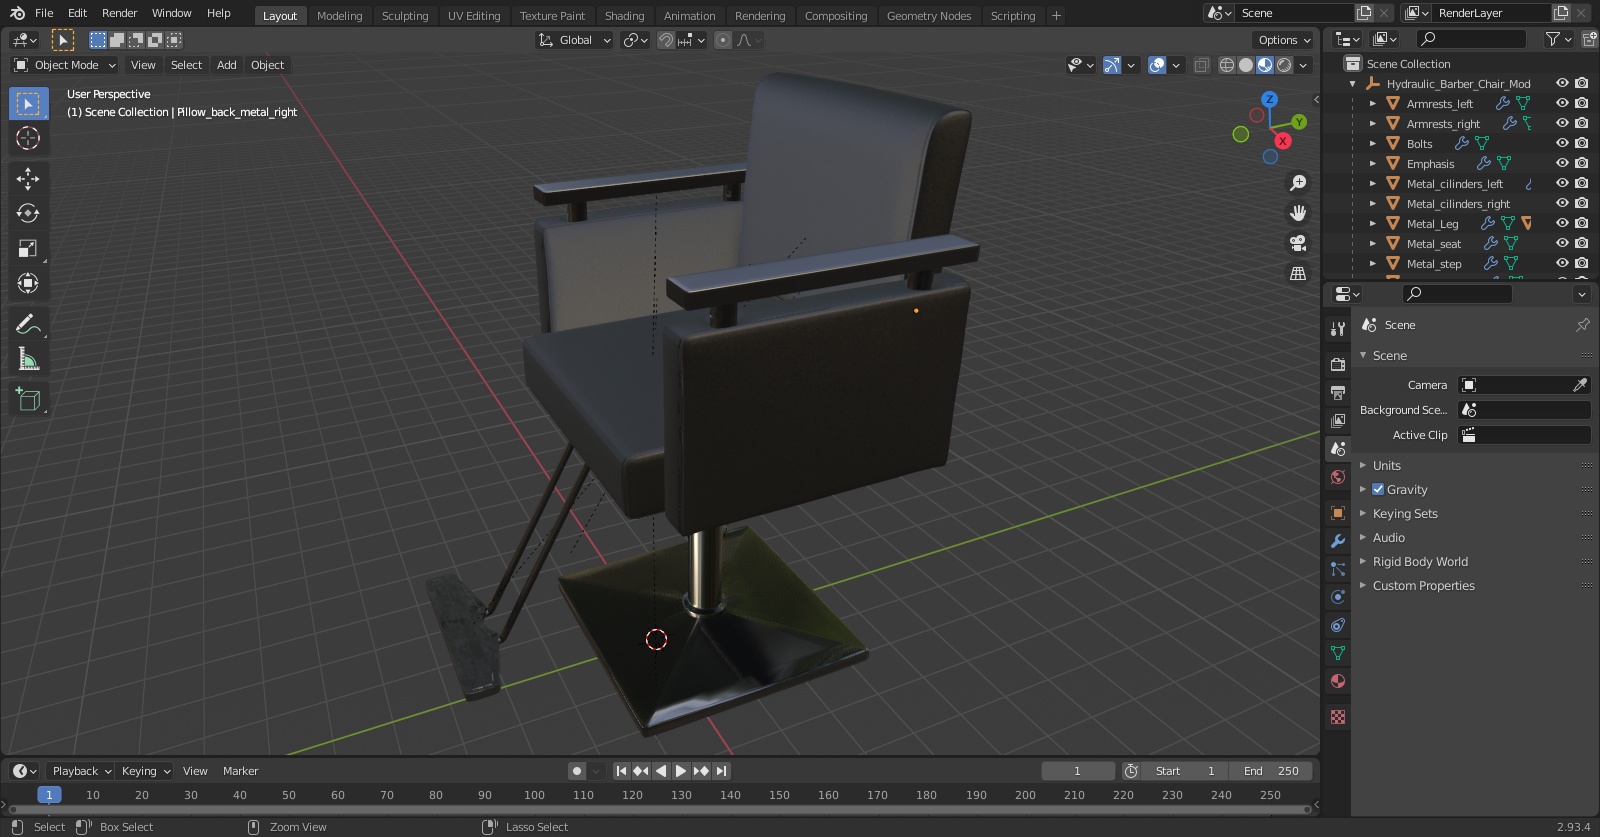Image resolution: width=1600 pixels, height=837 pixels.
Task: Click the outliner search field
Action: [x=1472, y=39]
